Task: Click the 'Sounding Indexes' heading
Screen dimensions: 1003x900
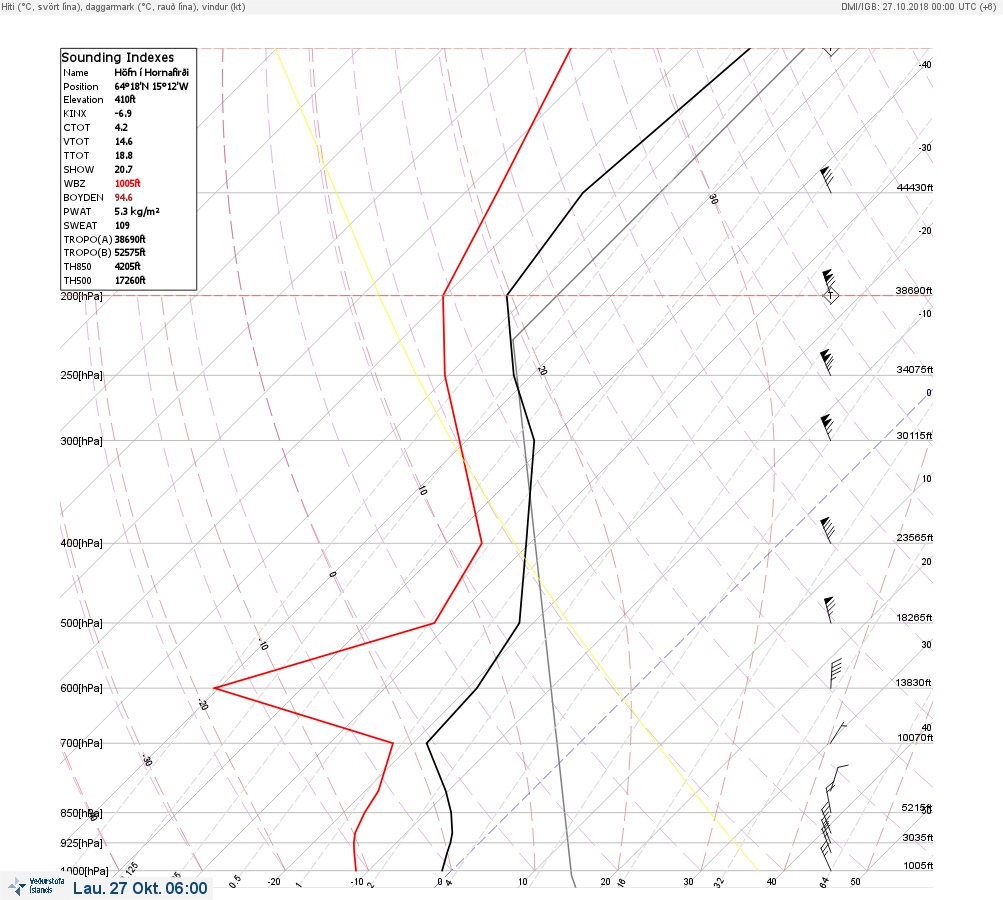Action: [118, 58]
